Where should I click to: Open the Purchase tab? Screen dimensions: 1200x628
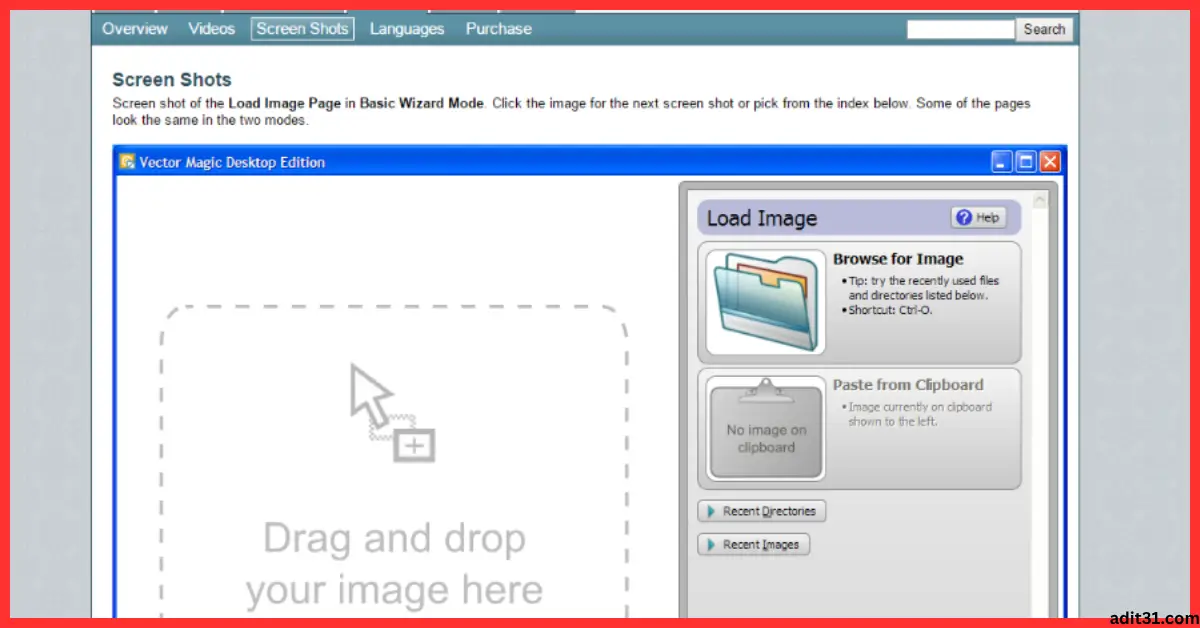(x=498, y=29)
